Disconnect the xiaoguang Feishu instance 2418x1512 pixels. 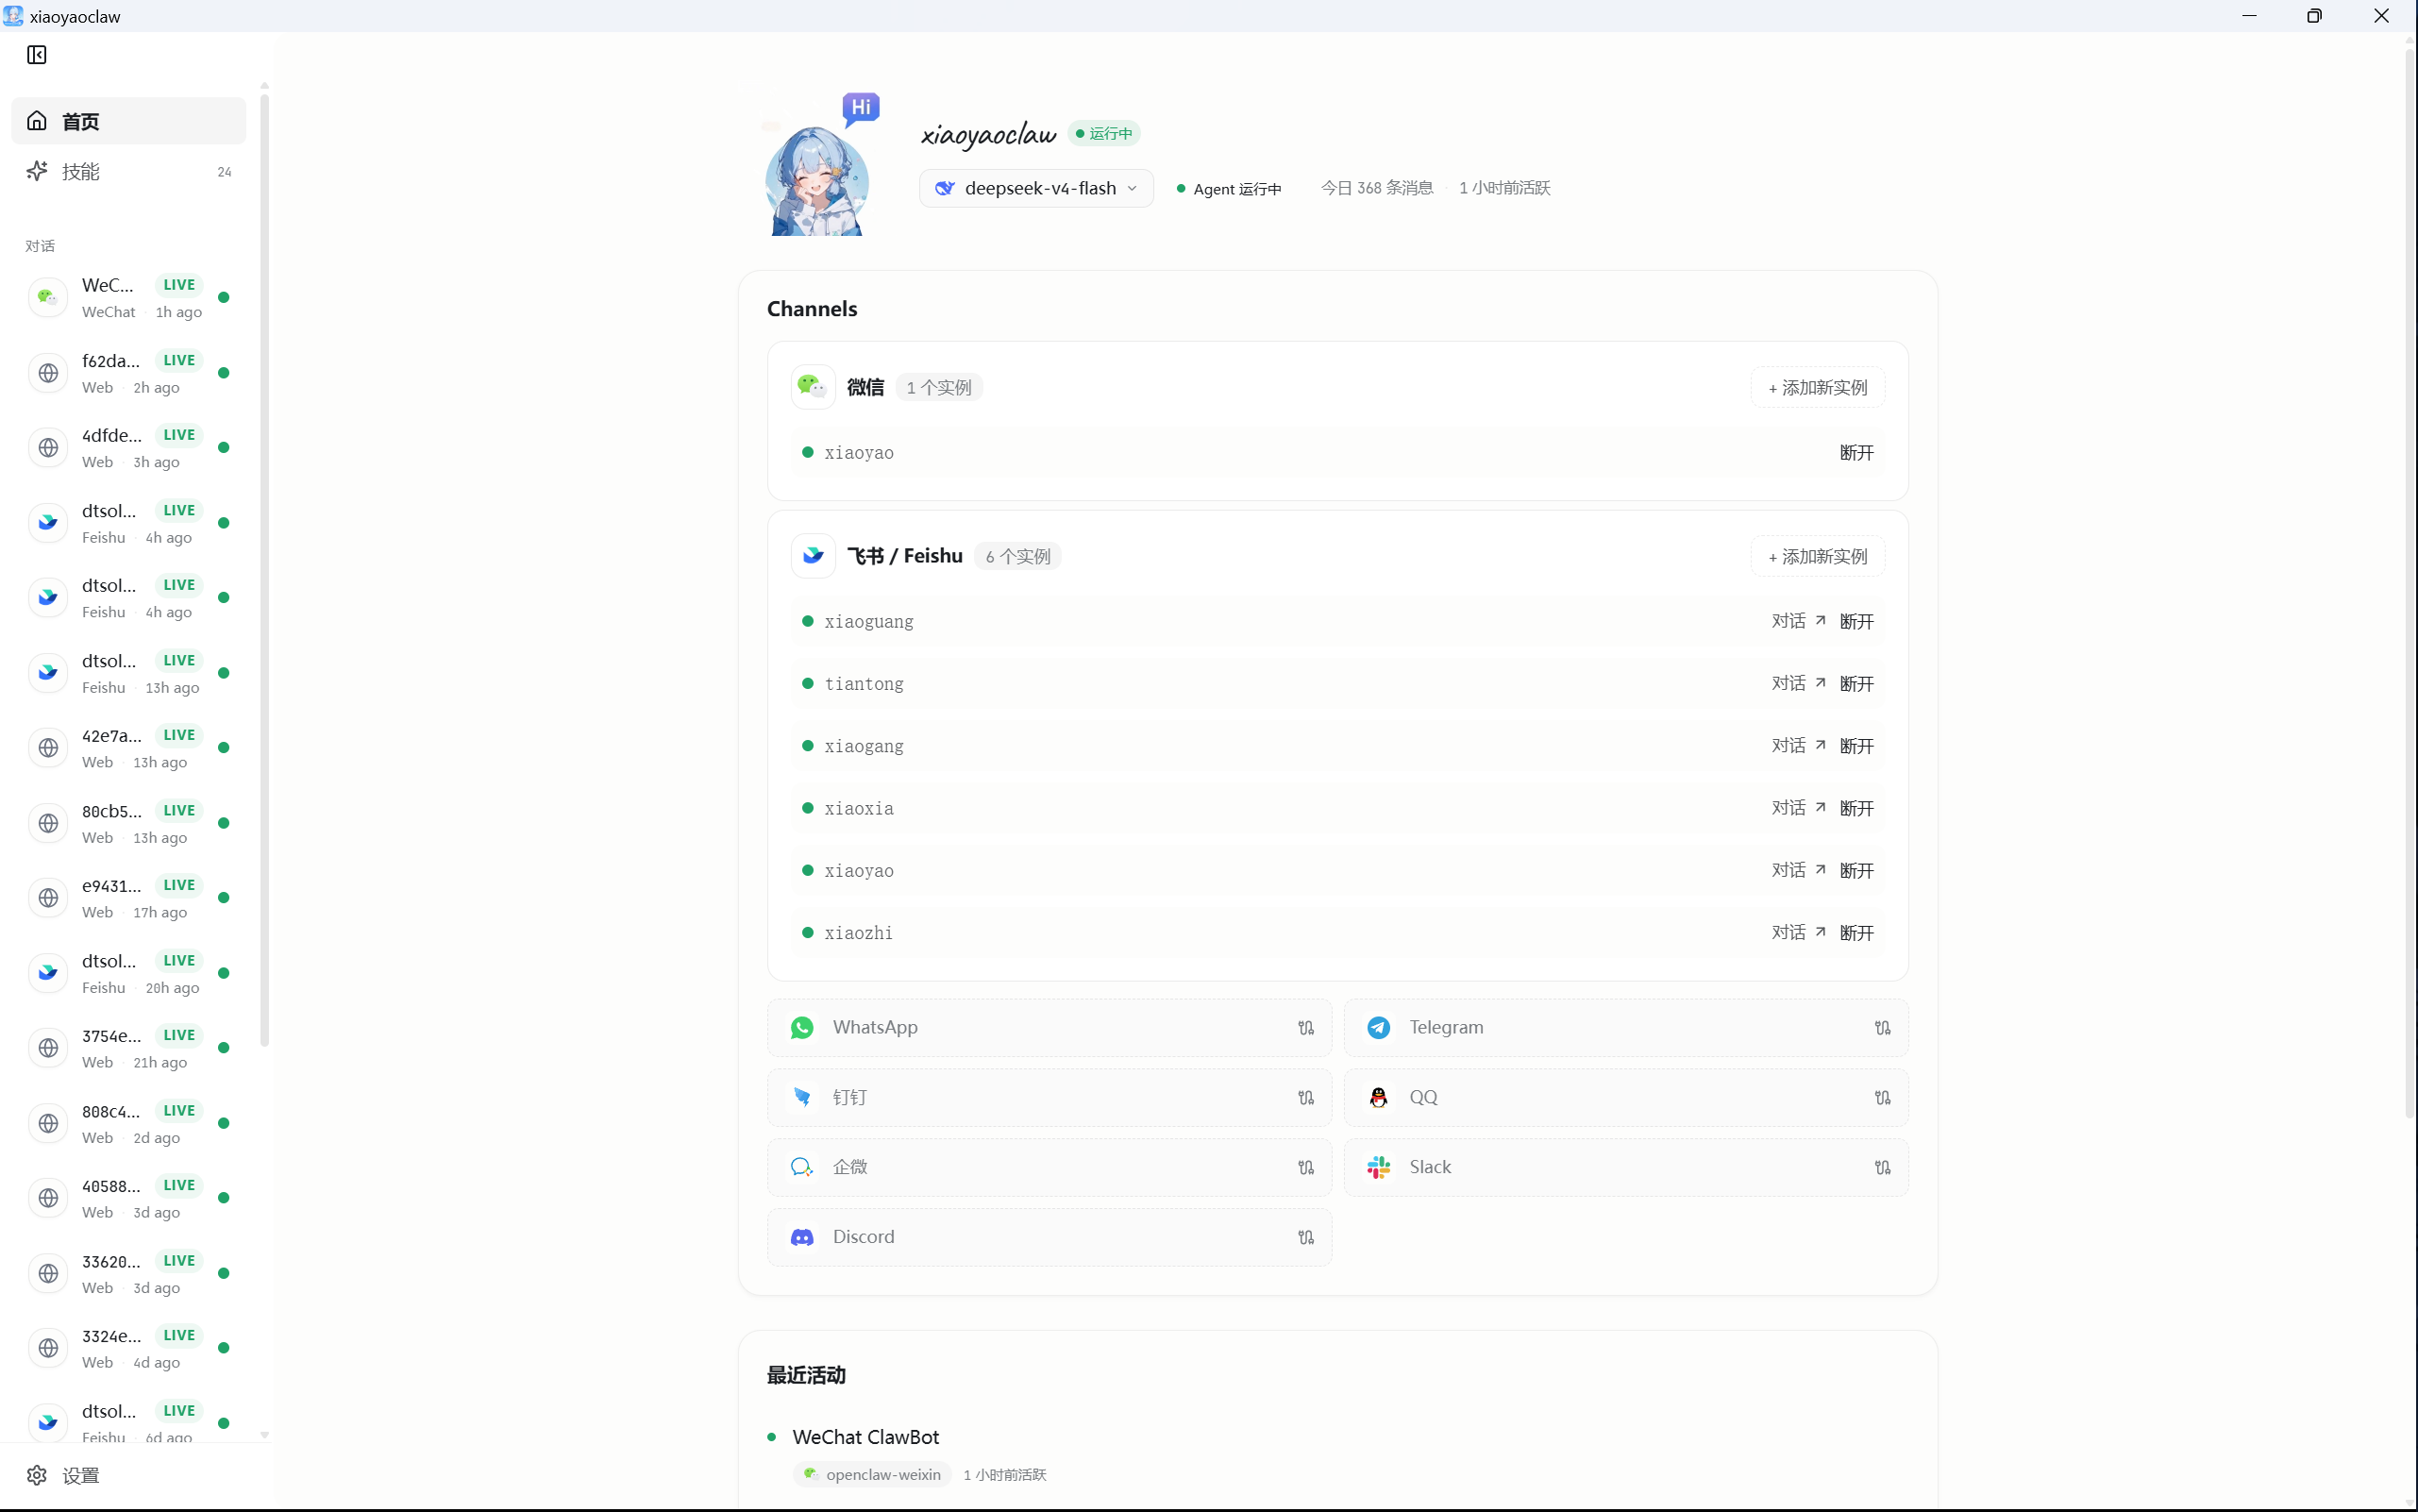pyautogui.click(x=1856, y=622)
